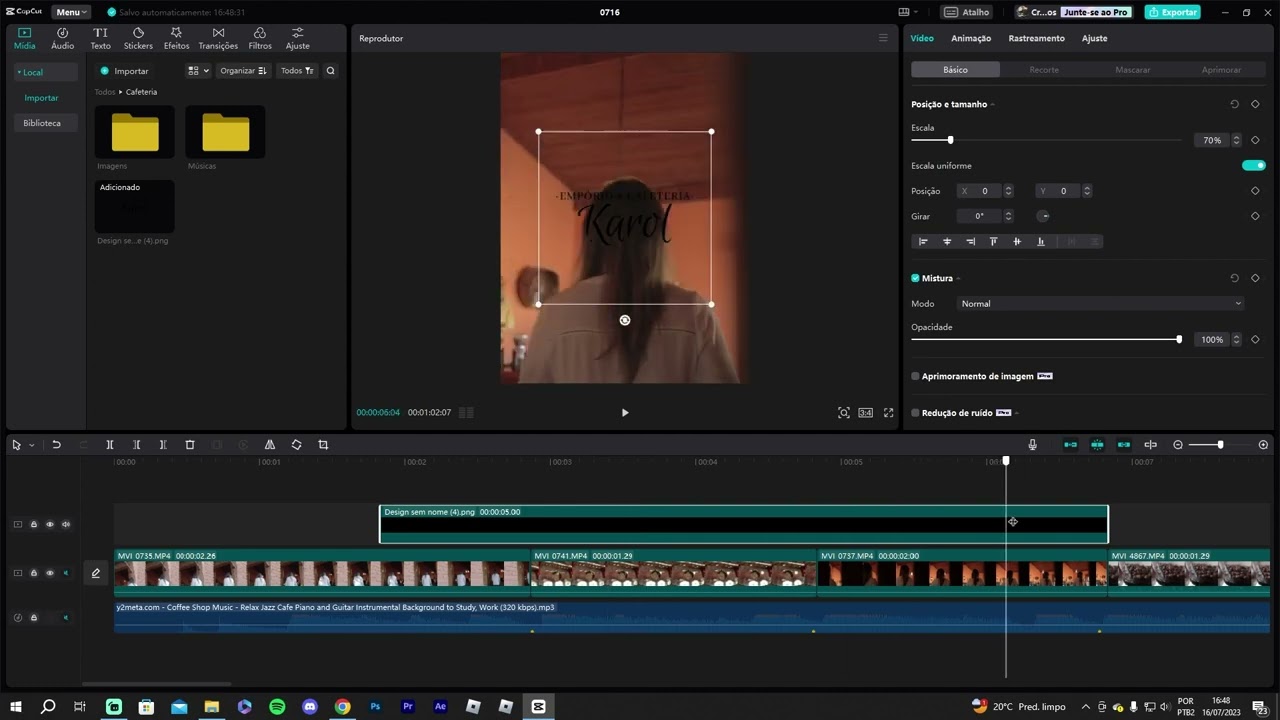This screenshot has width=1280, height=720.
Task: Launch Photoshop from the taskbar
Action: [x=375, y=707]
